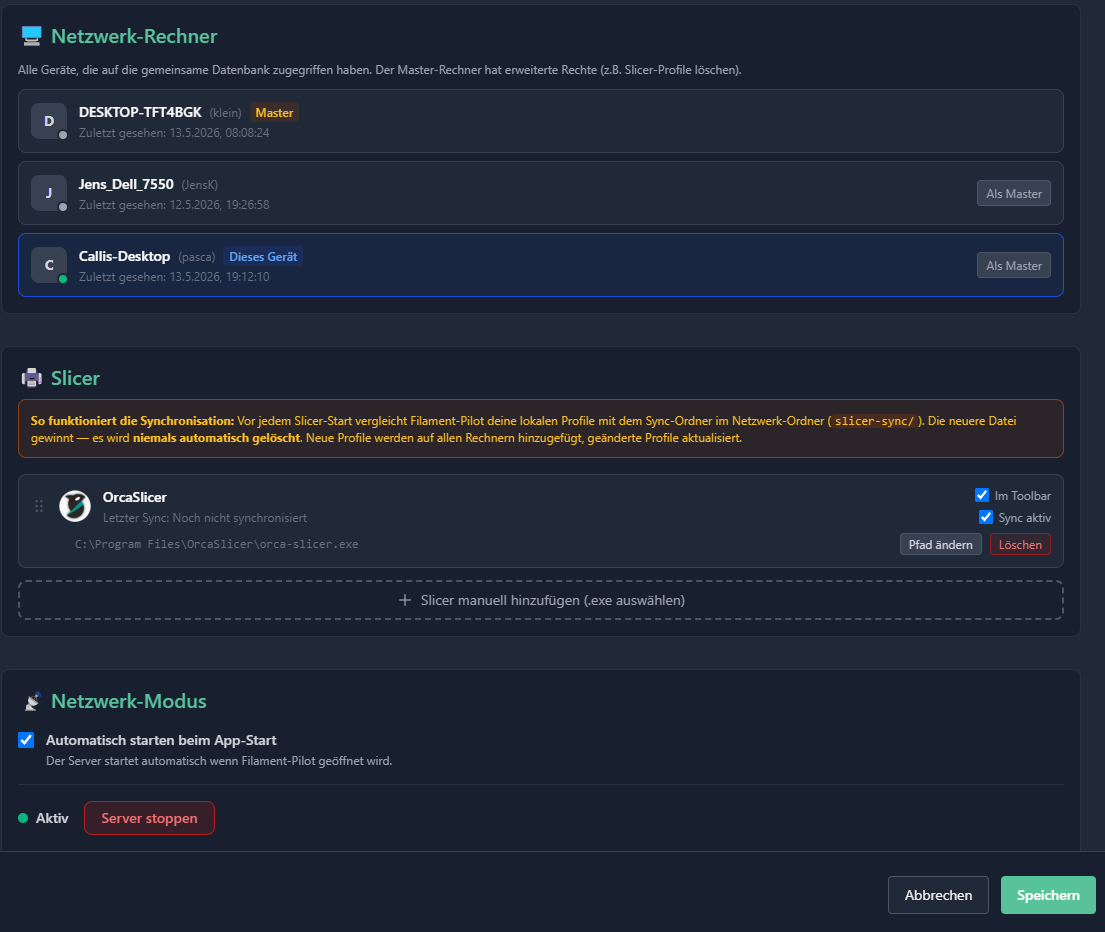Screen dimensions: 1105x932
Task: Toggle the Im Toolbar checkbox
Action: click(982, 495)
